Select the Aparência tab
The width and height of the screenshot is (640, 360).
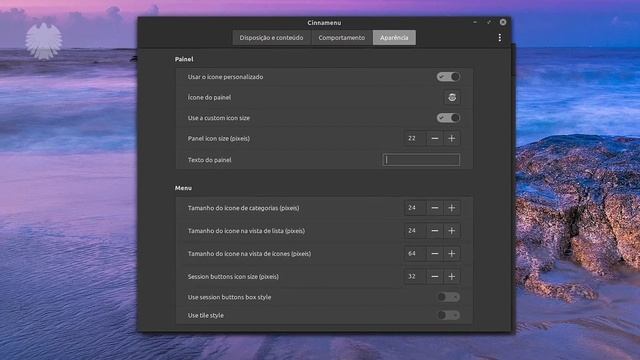point(394,38)
